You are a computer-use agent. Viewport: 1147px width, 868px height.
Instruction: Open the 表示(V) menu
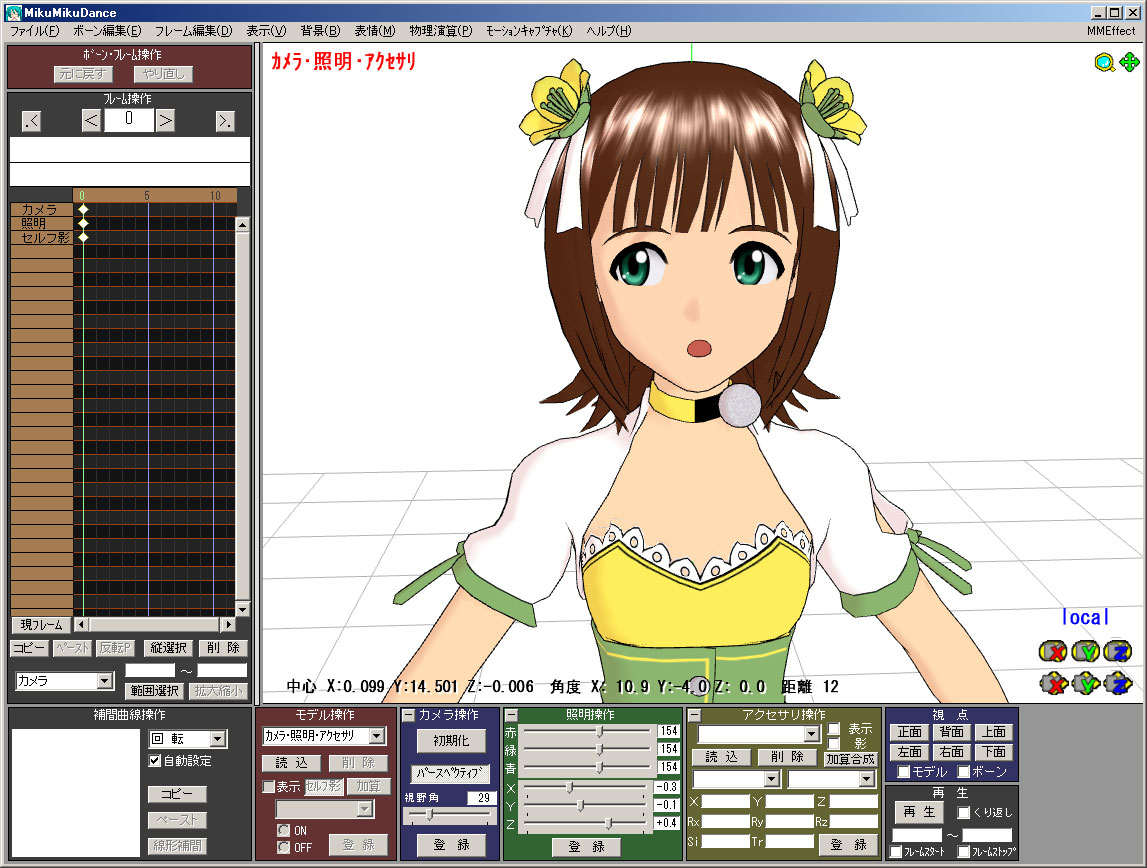click(266, 31)
